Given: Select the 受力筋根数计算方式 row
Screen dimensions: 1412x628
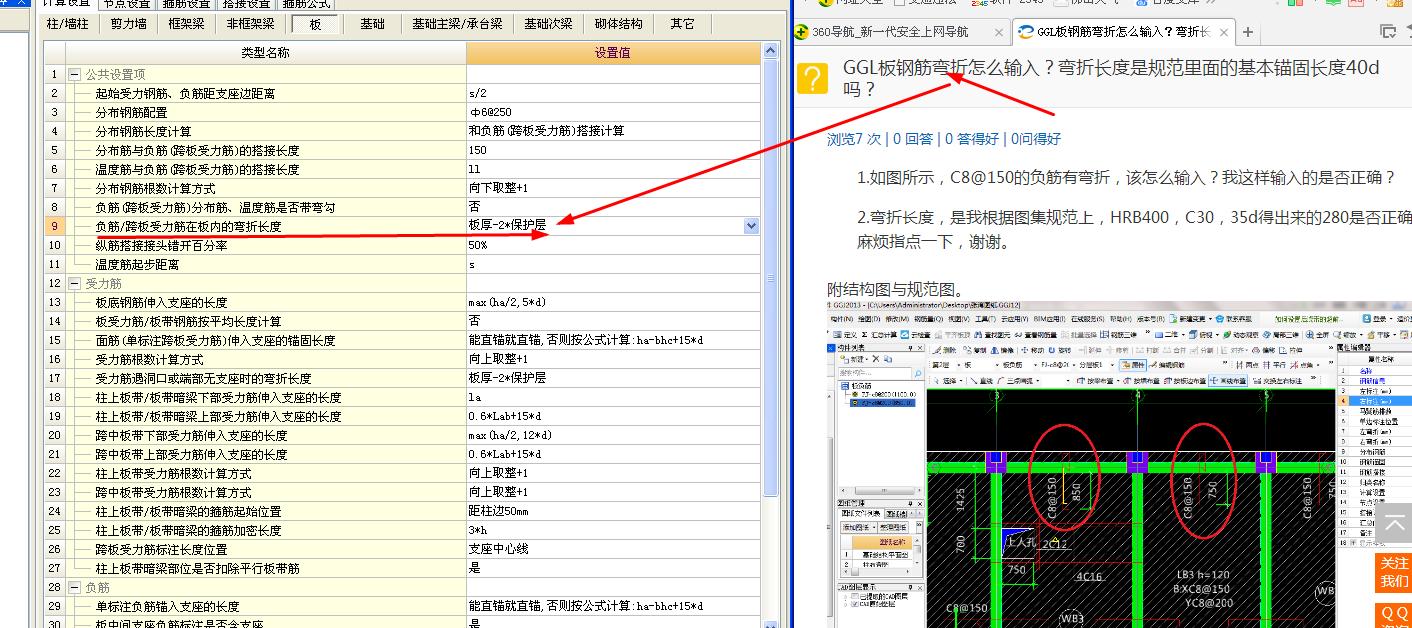Looking at the screenshot, I should [x=265, y=359].
